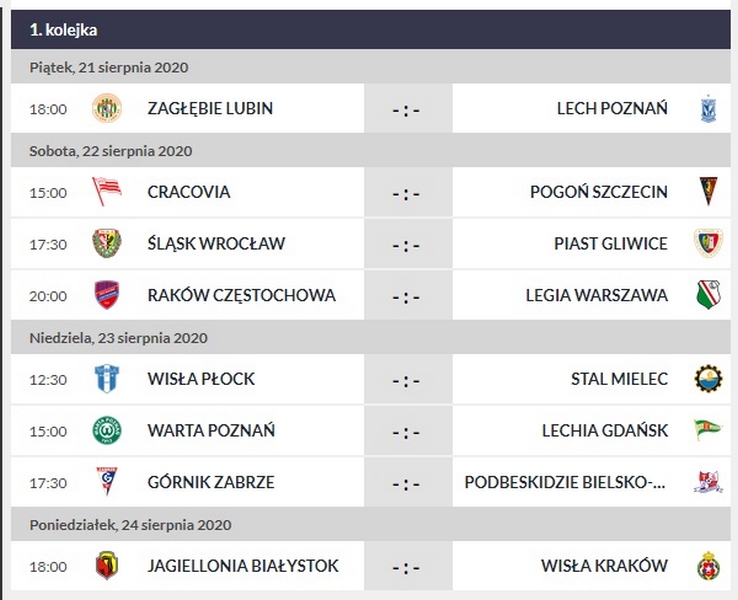738x600 pixels.
Task: Open the Cracovia club logo
Action: pyautogui.click(x=106, y=191)
